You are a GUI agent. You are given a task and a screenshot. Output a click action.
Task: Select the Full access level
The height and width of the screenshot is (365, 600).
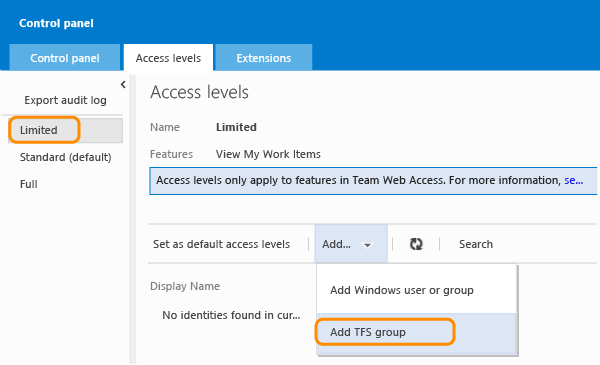(x=29, y=184)
